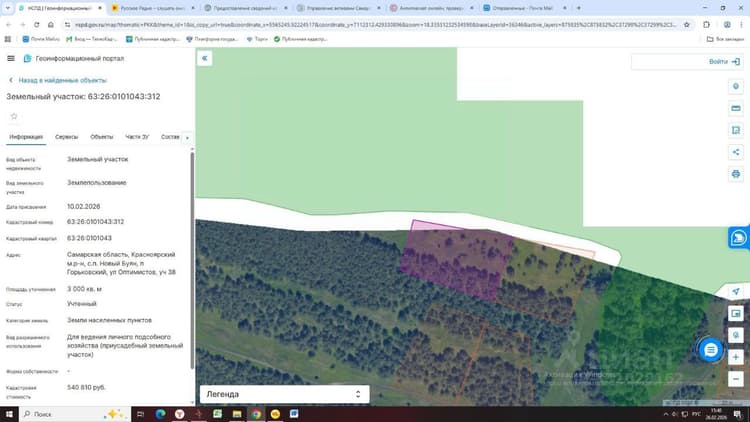Open the measurement ruler tool icon
750x422 pixels.
click(736, 109)
